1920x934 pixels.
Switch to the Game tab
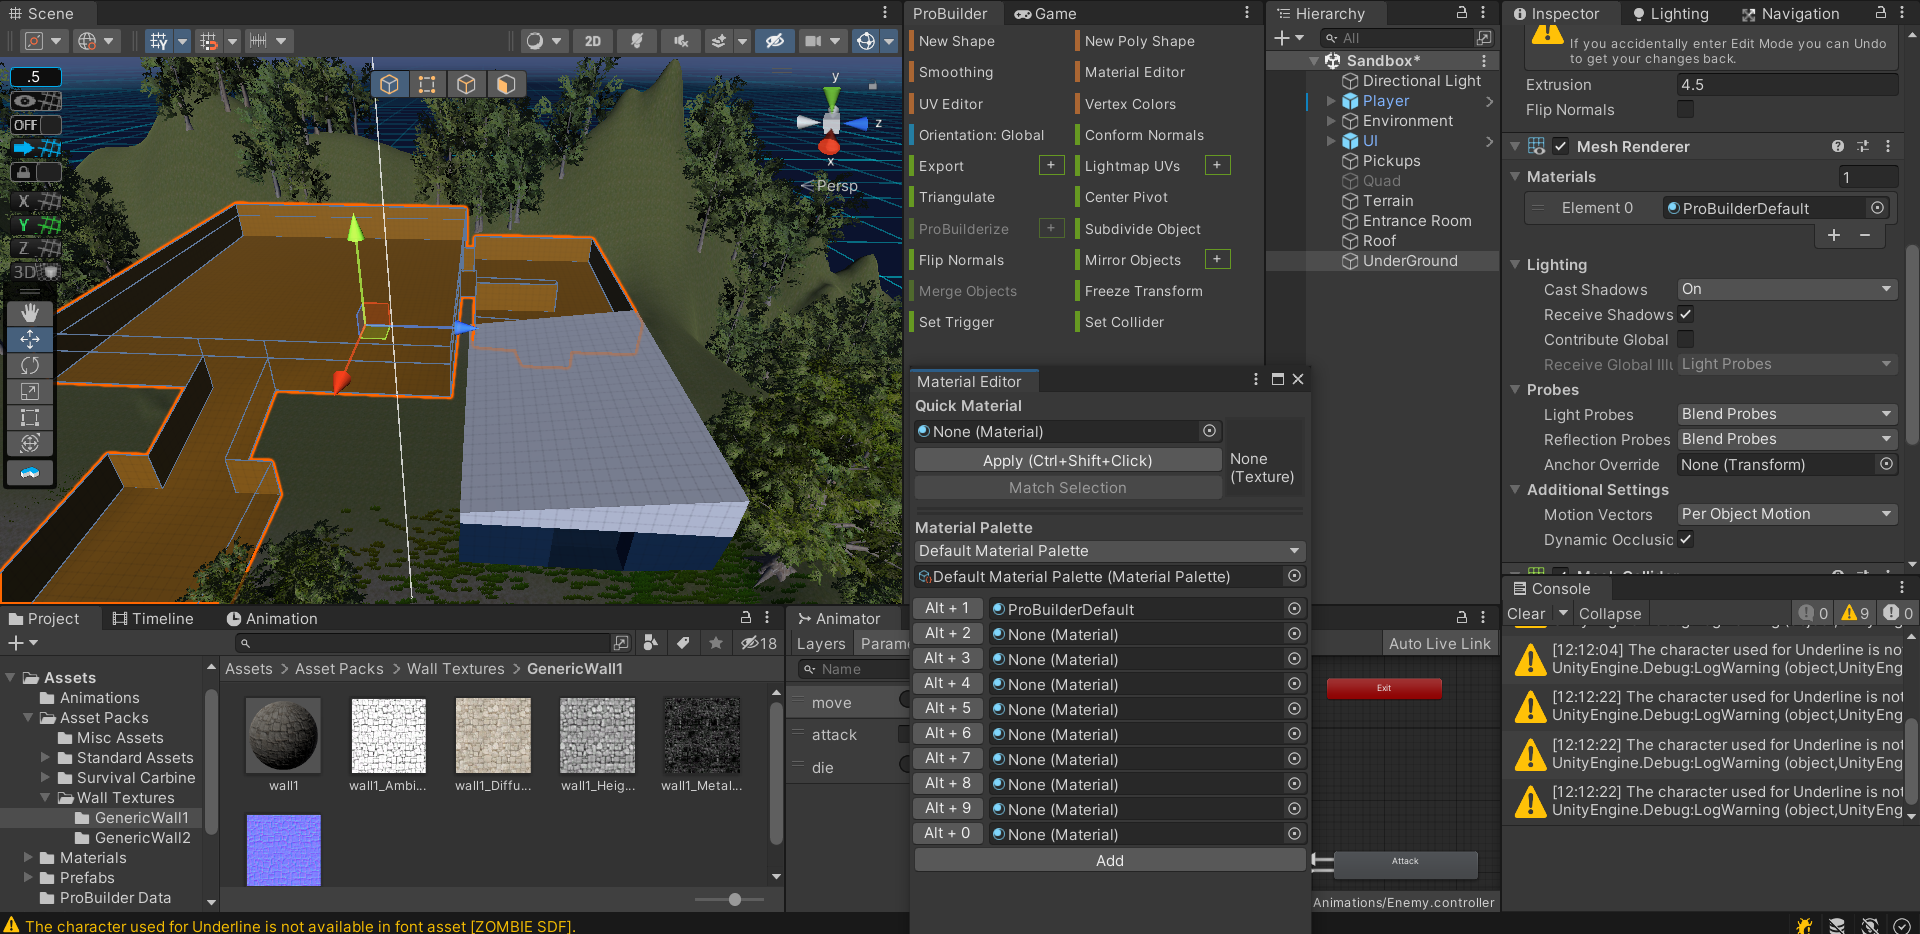pyautogui.click(x=1045, y=14)
